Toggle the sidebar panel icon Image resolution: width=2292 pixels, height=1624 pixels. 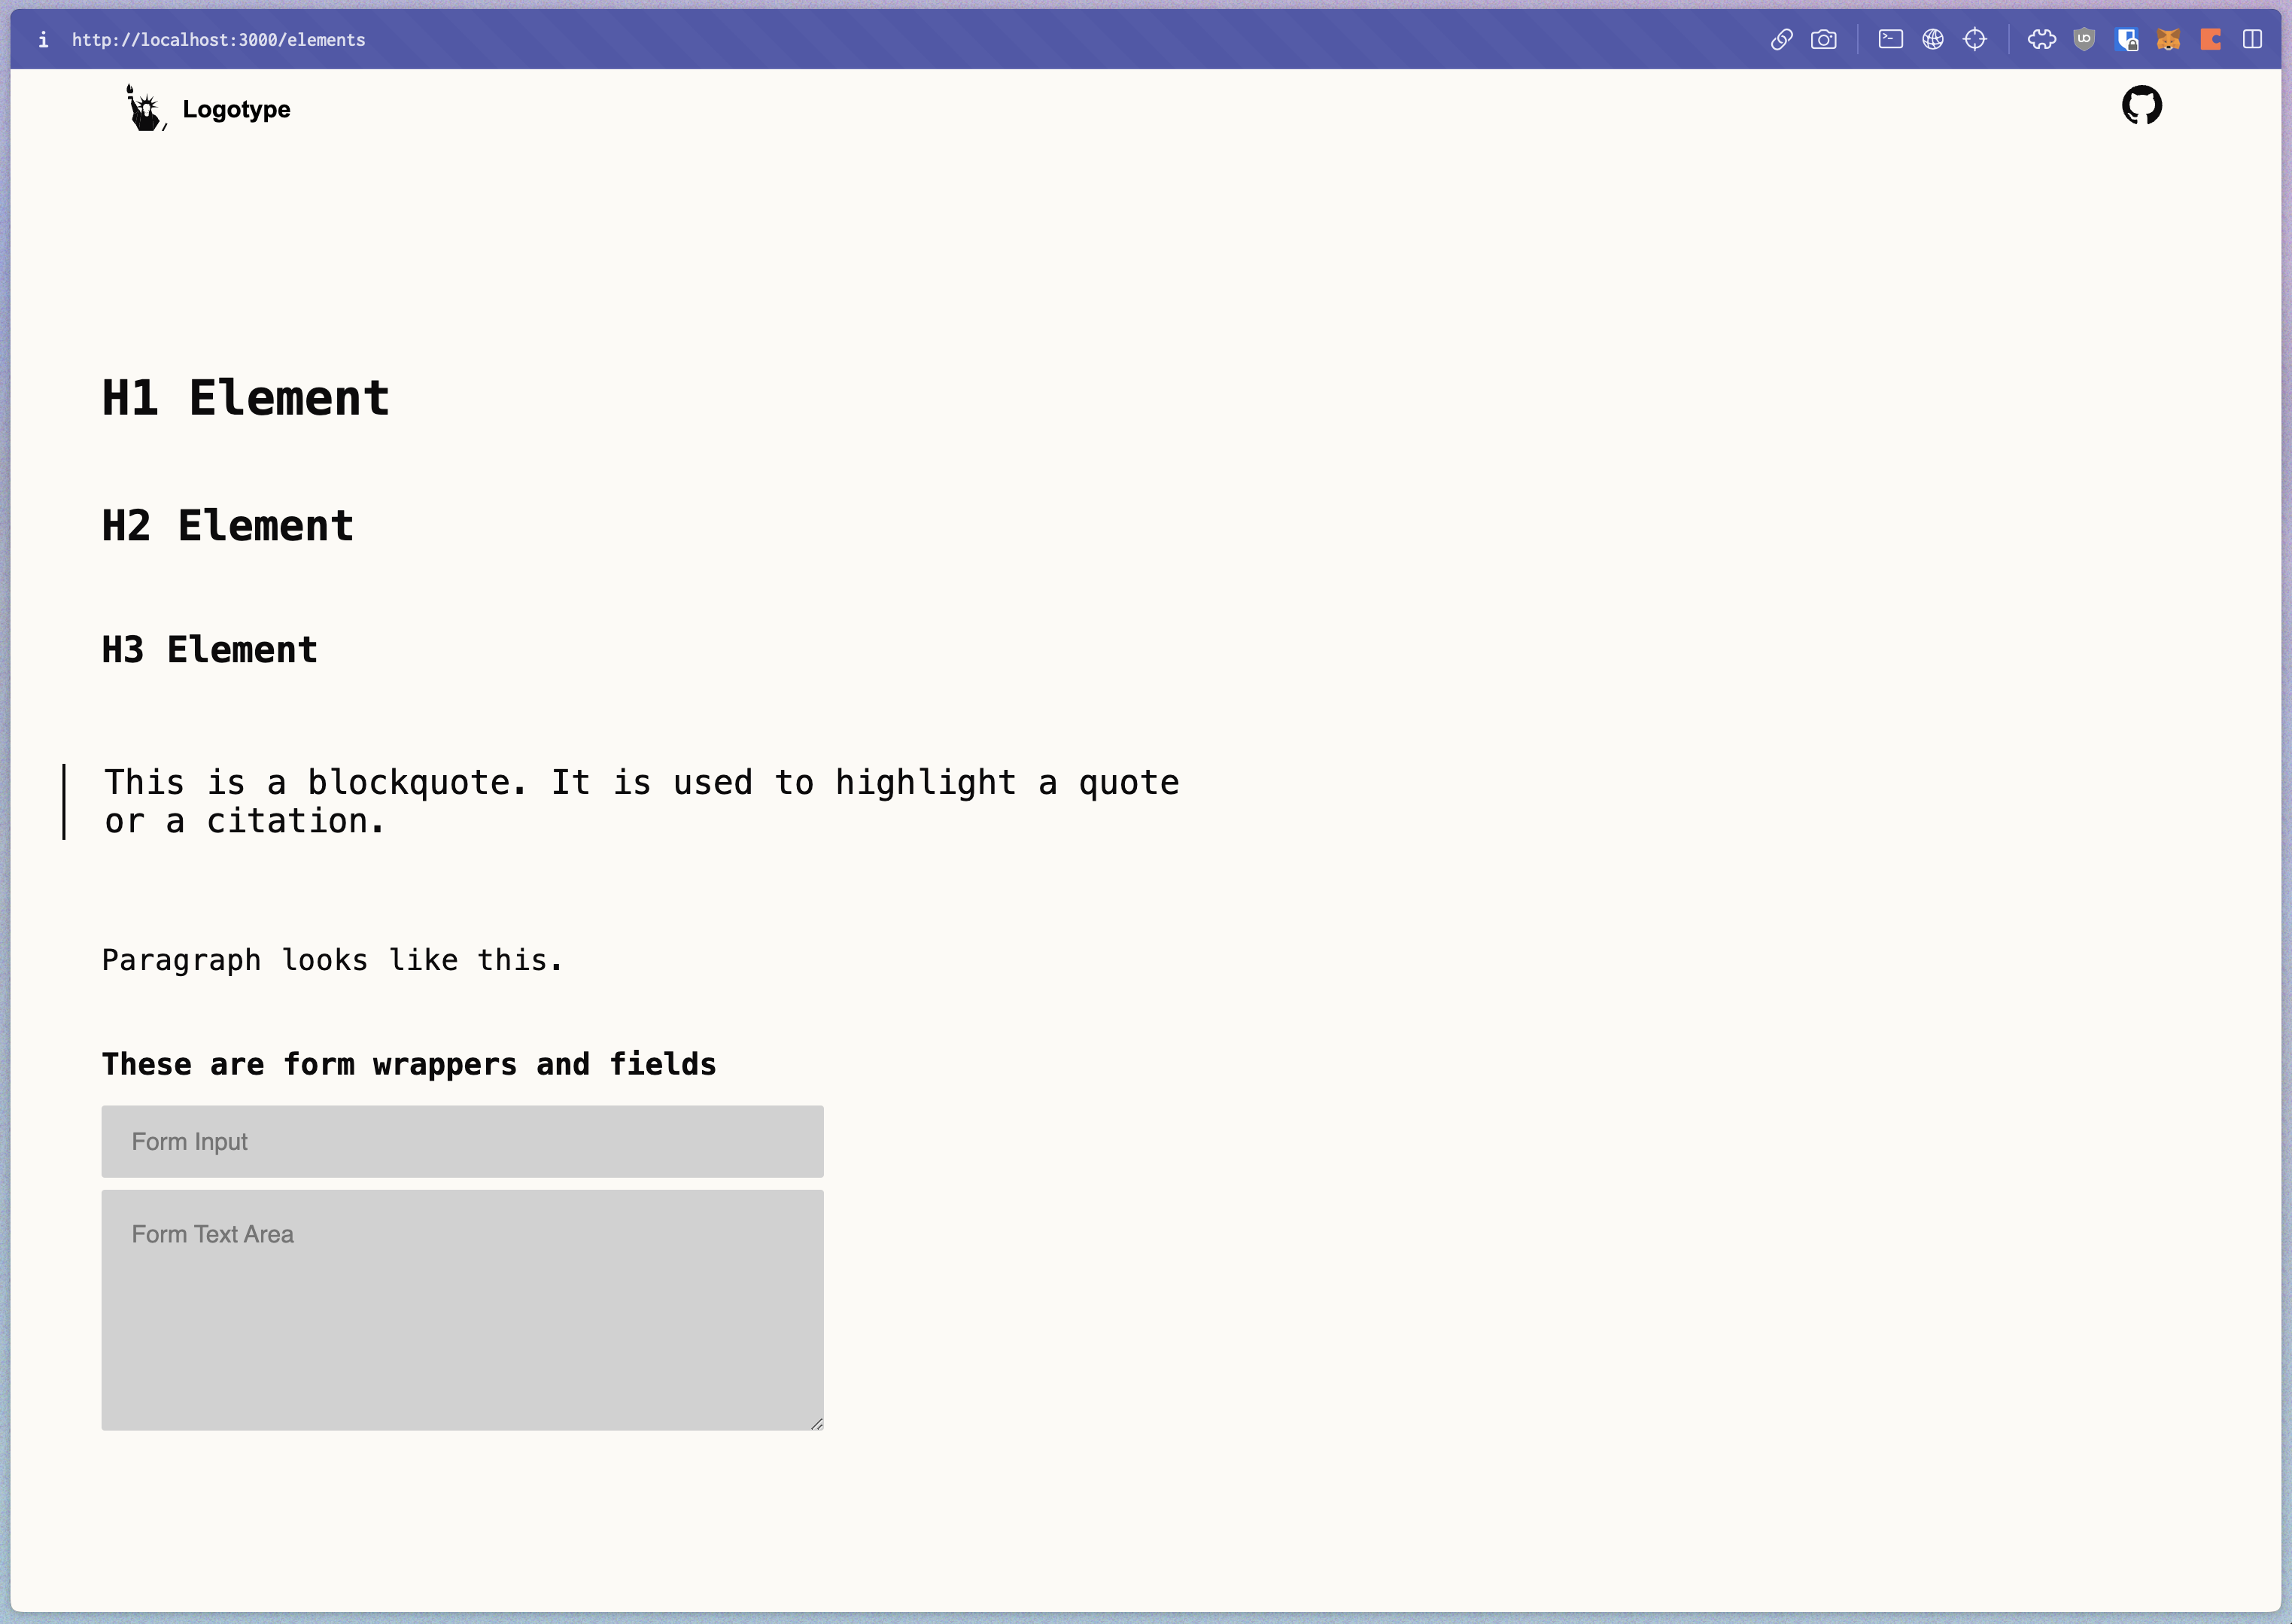pos(2251,38)
